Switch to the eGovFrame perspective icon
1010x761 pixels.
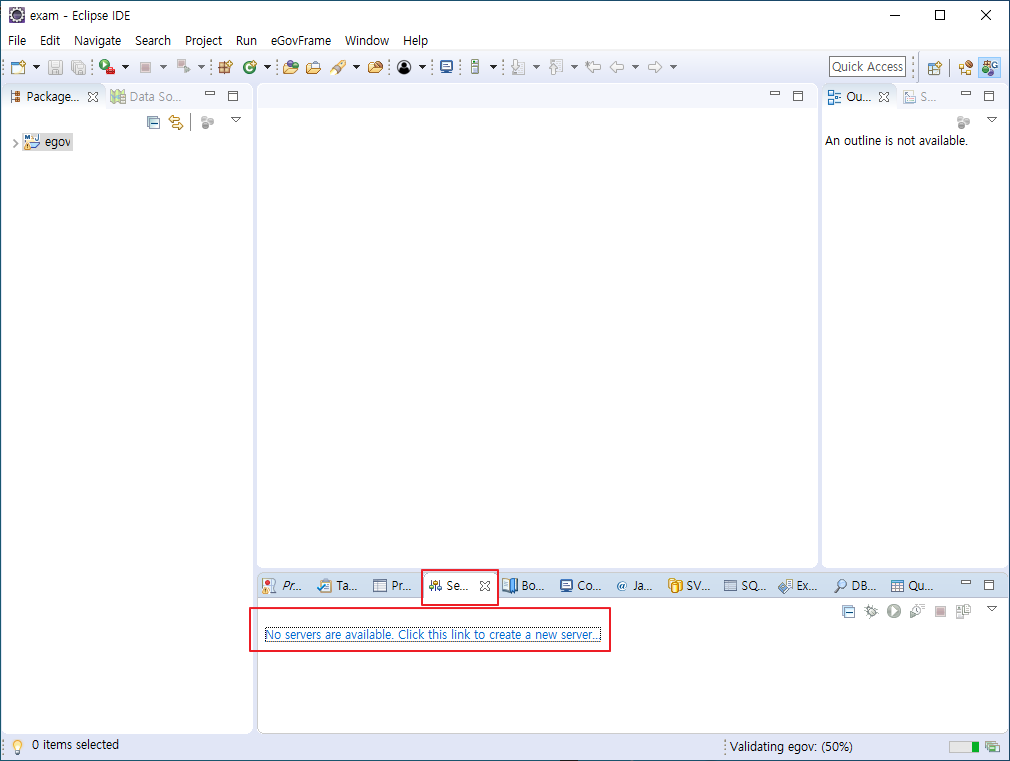990,67
